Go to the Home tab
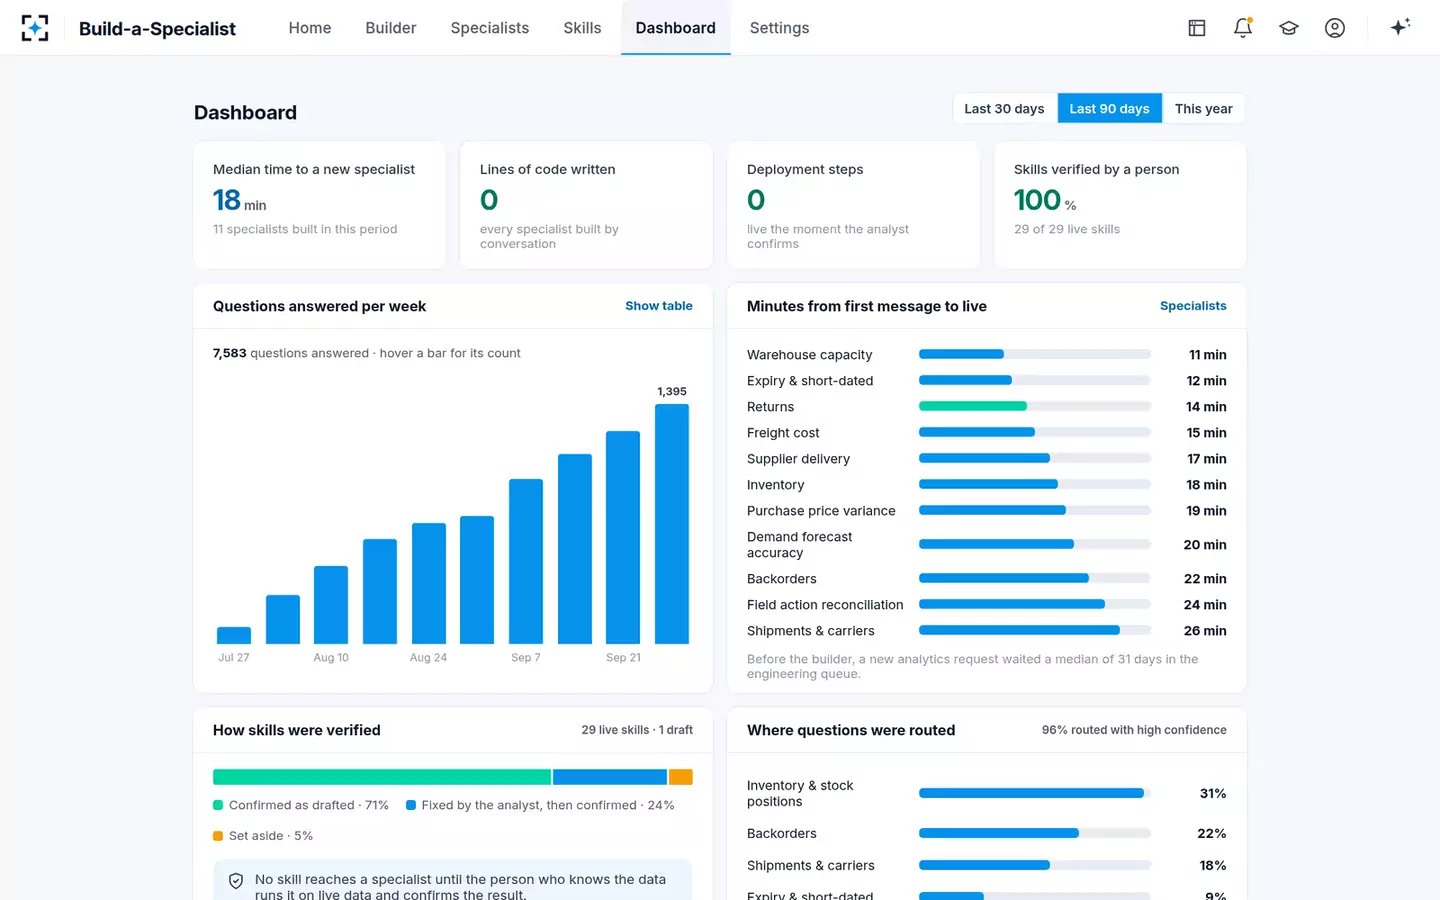 pyautogui.click(x=310, y=28)
